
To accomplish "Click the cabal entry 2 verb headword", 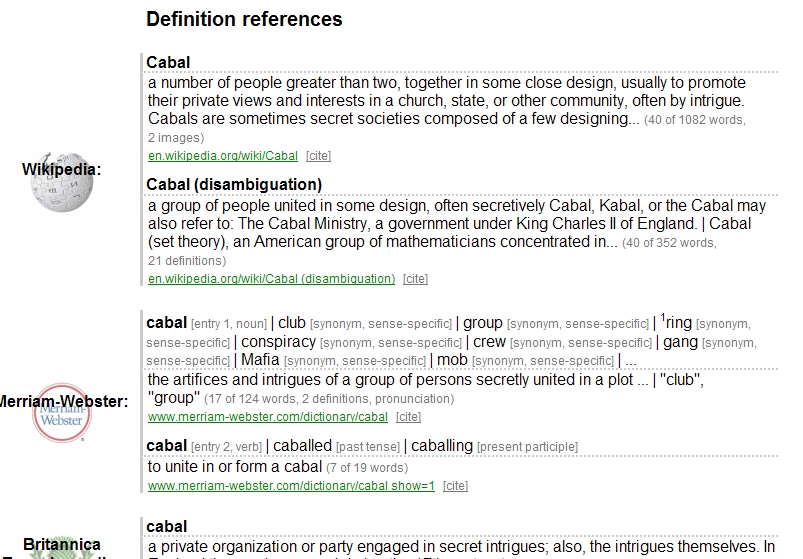I will [x=166, y=446].
